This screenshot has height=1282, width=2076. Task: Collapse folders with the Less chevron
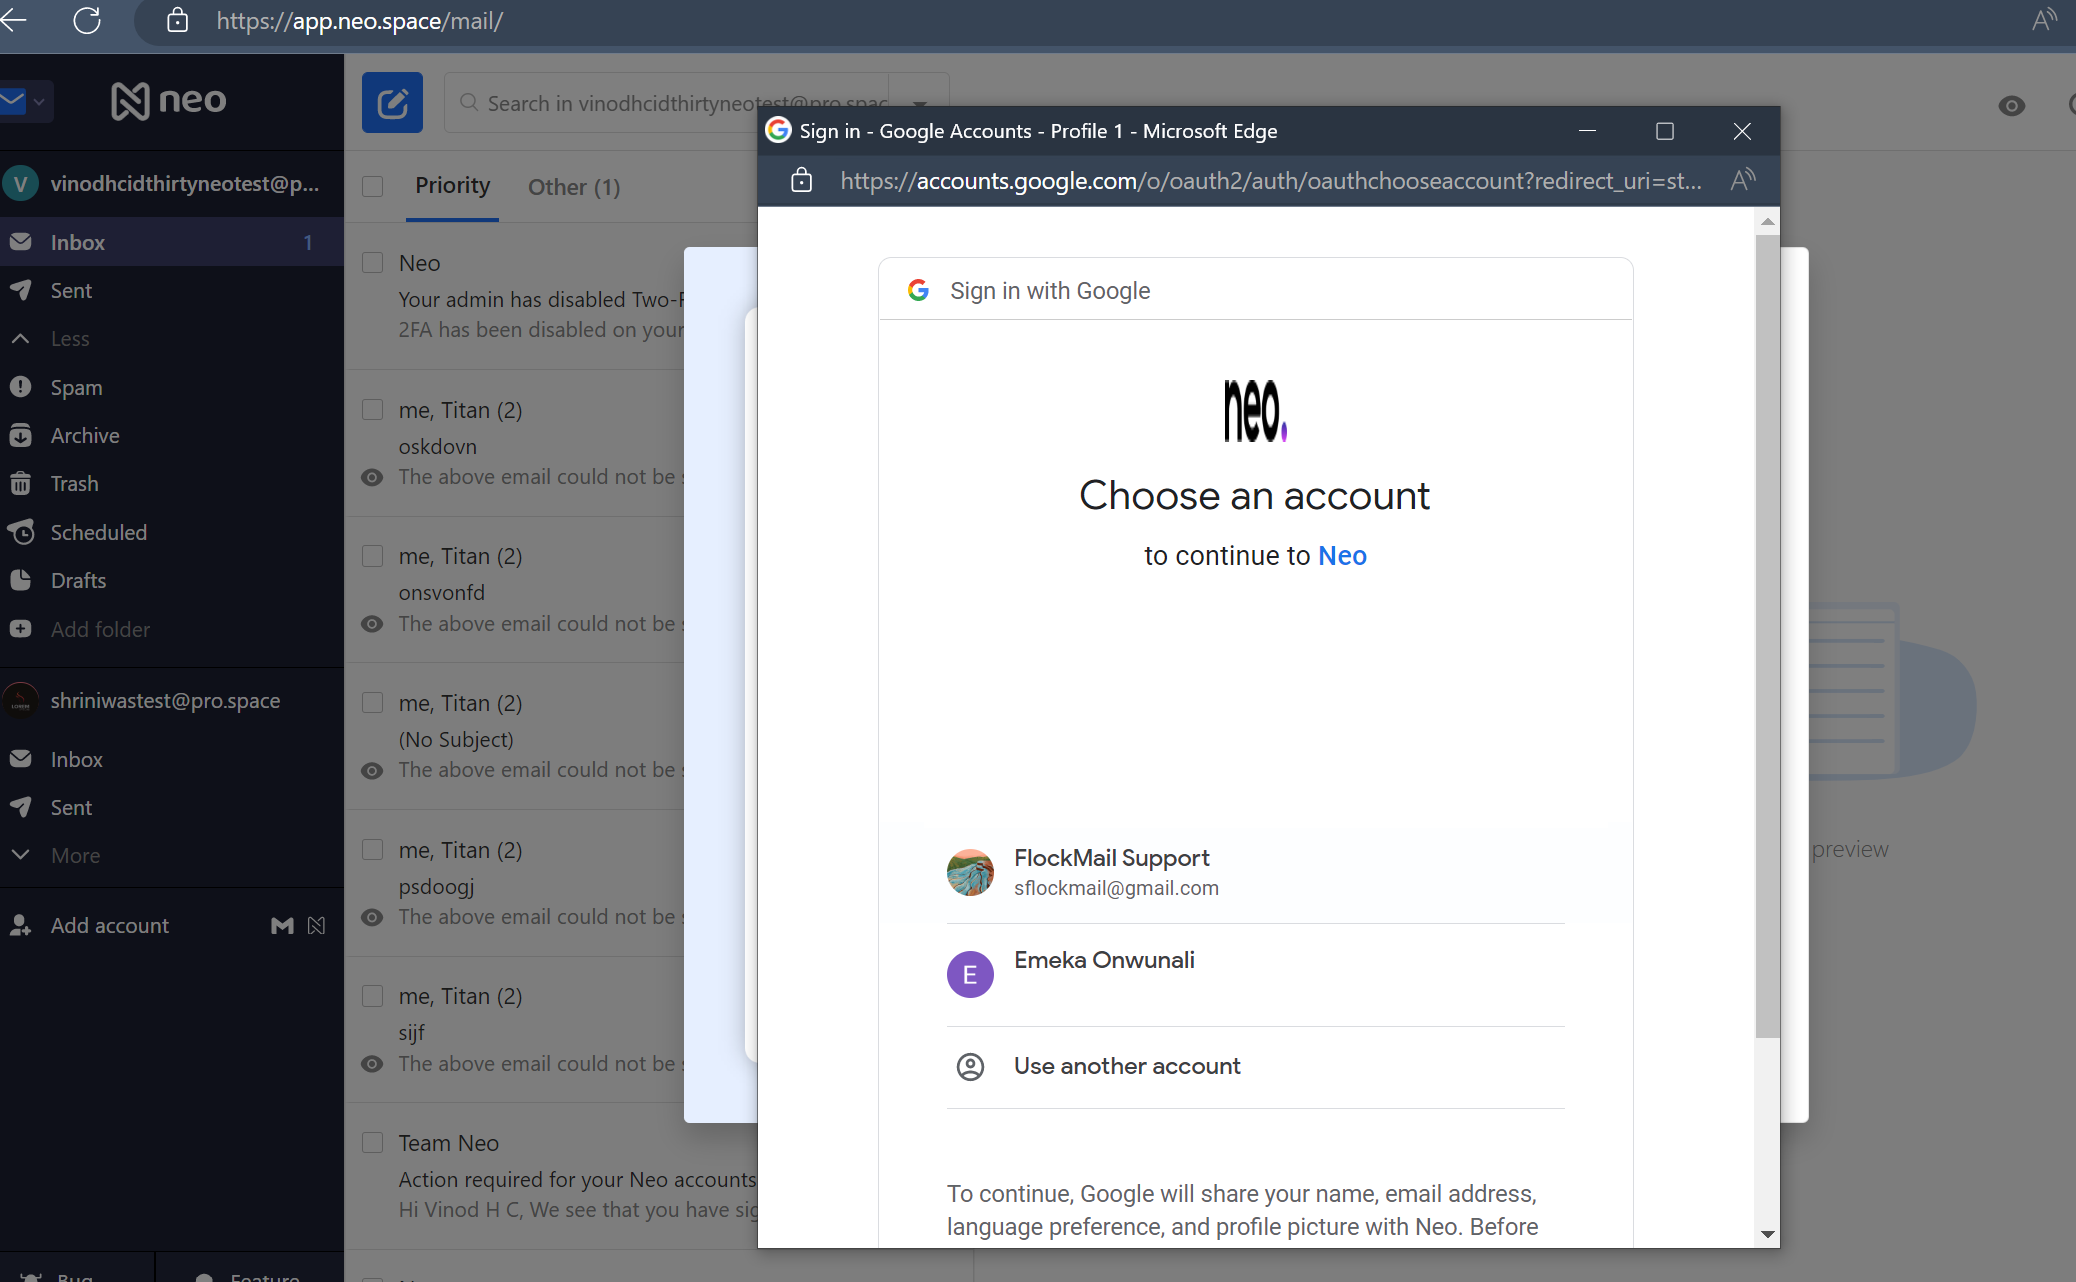[x=20, y=339]
